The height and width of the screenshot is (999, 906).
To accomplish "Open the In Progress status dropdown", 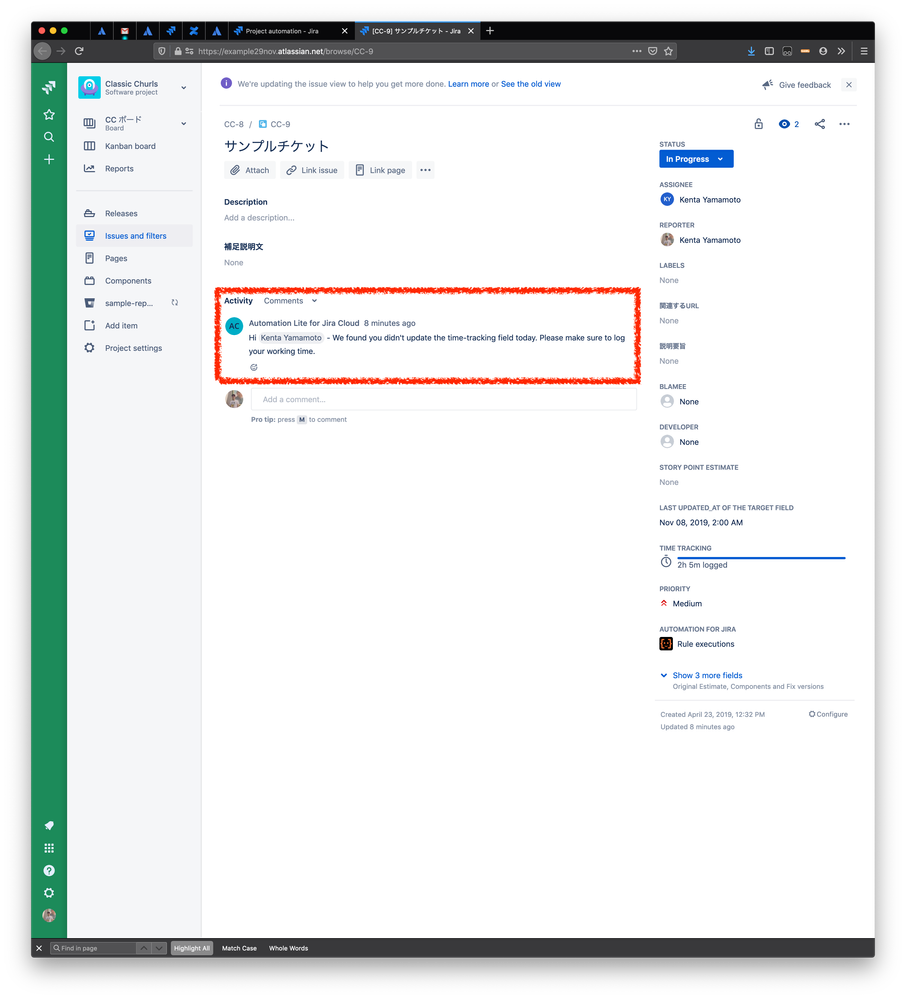I will click(696, 159).
